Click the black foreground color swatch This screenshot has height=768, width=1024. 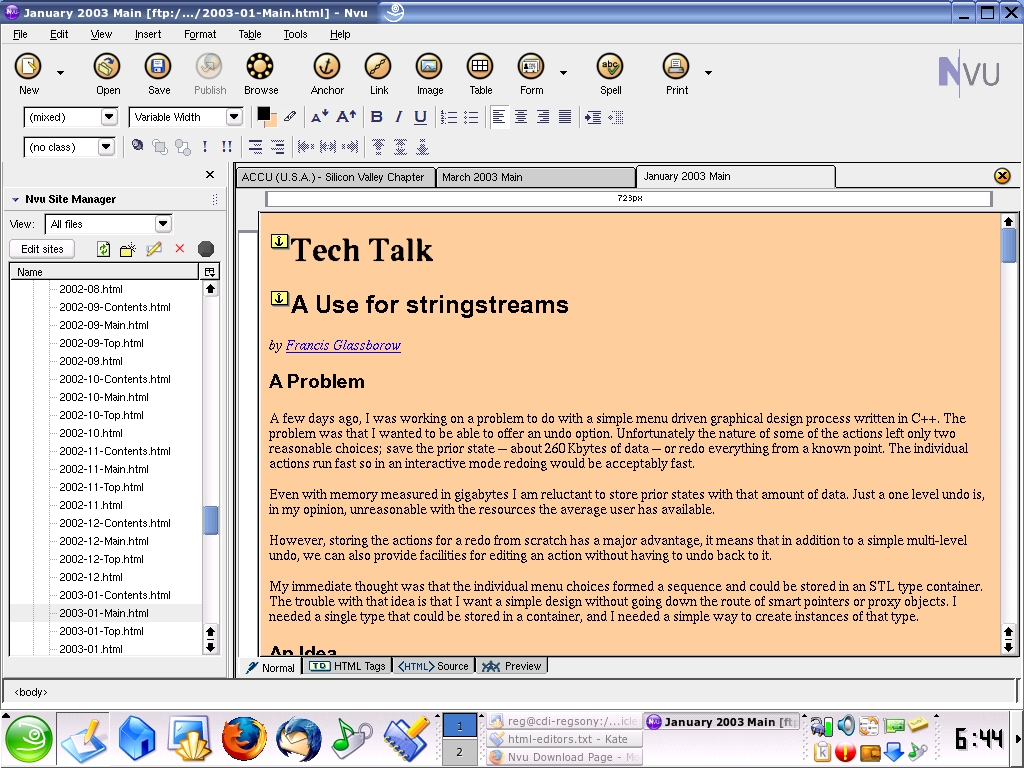pos(263,113)
